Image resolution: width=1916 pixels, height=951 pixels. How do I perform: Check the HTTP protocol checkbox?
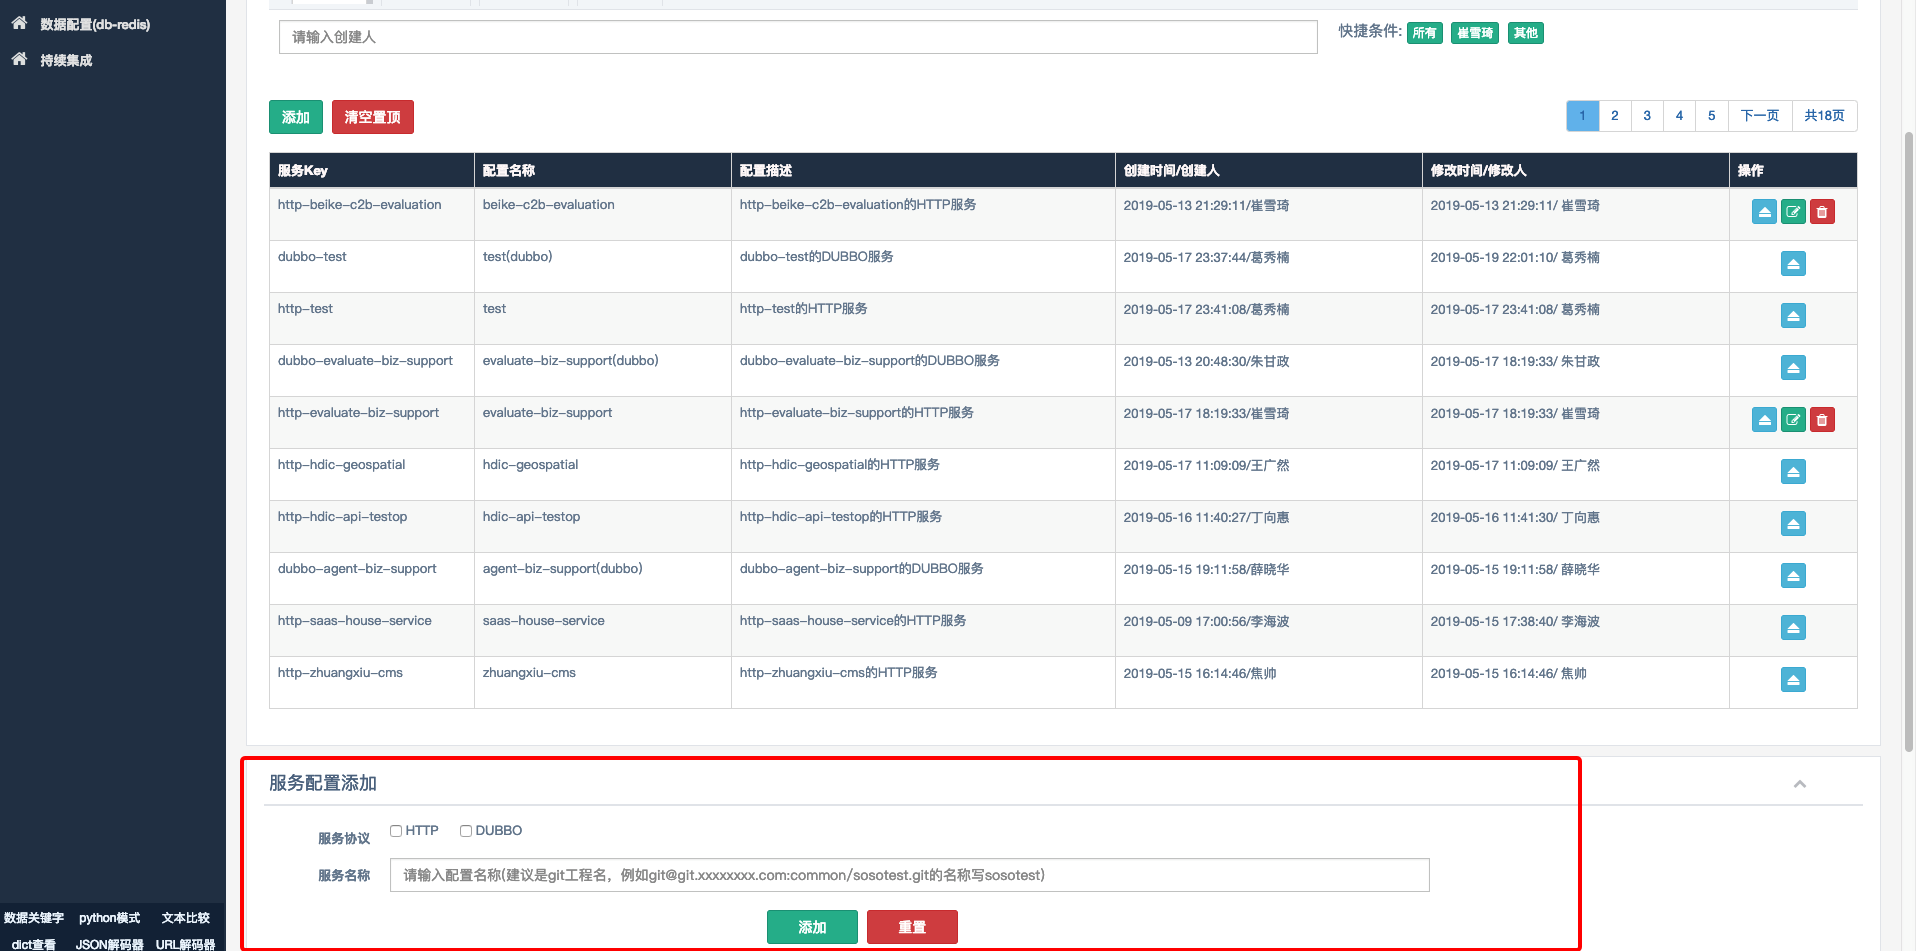(x=396, y=831)
